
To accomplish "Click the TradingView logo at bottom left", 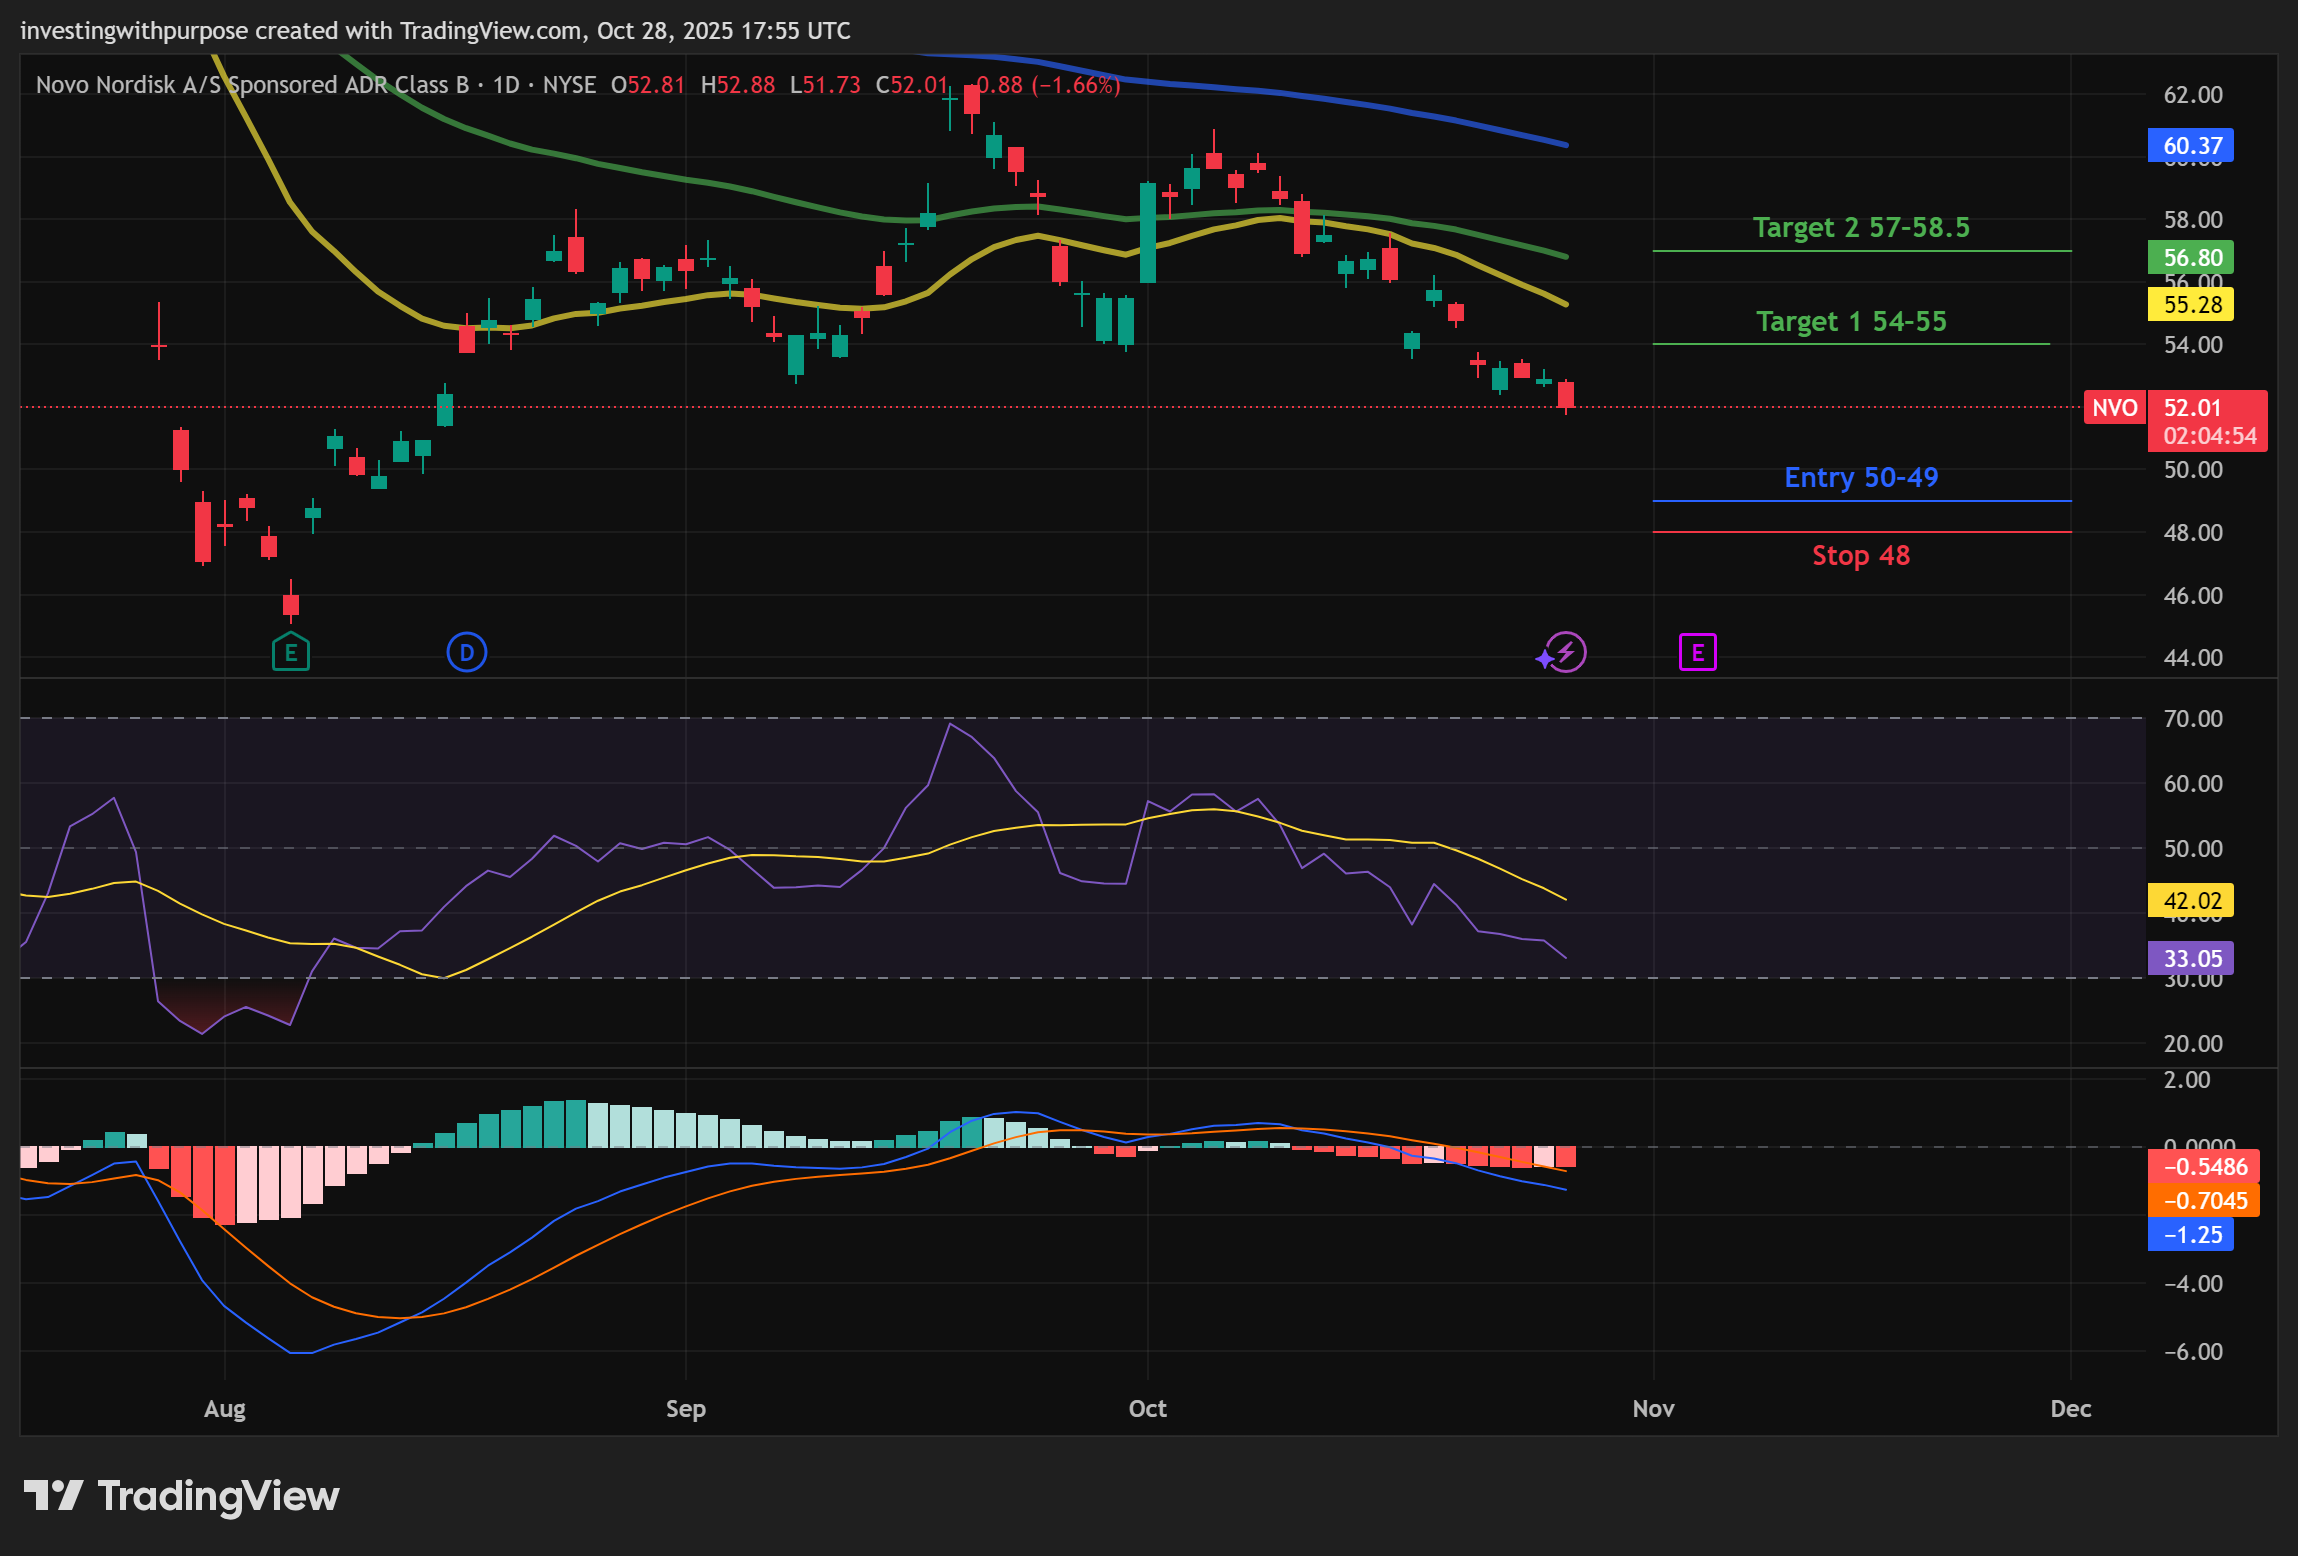I will 181,1496.
